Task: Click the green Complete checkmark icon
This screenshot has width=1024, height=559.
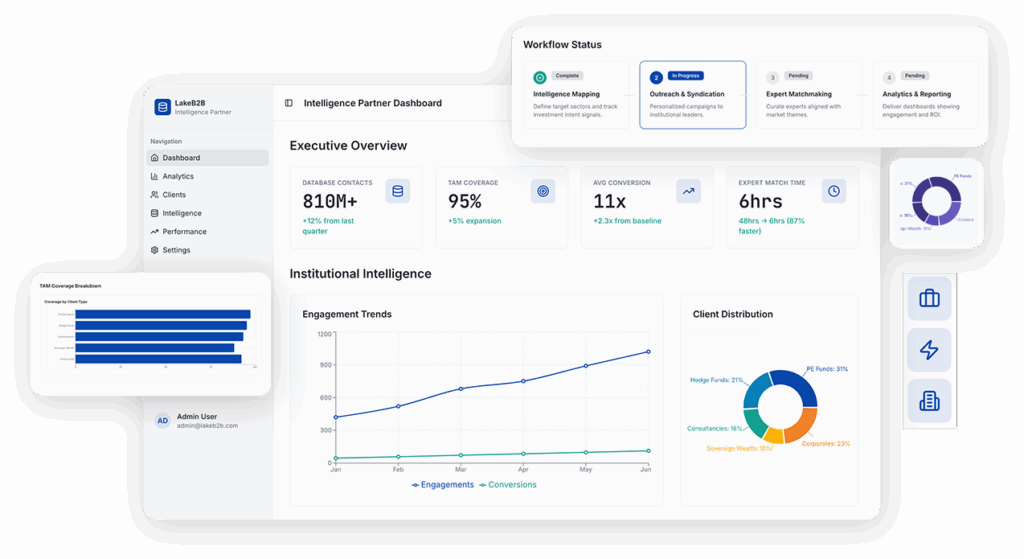Action: click(540, 77)
